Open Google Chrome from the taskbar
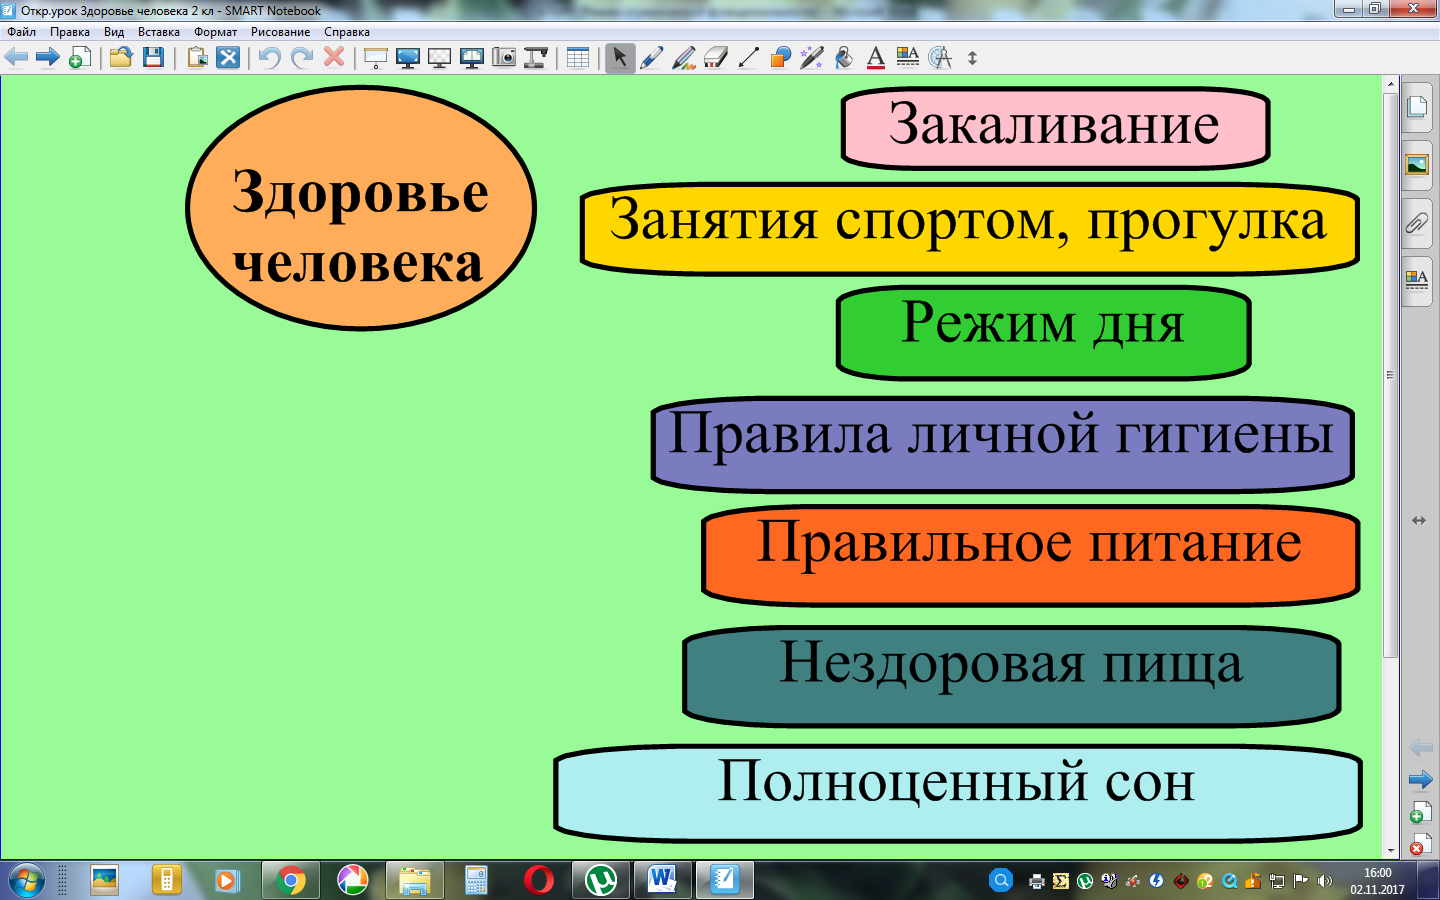 (x=291, y=880)
